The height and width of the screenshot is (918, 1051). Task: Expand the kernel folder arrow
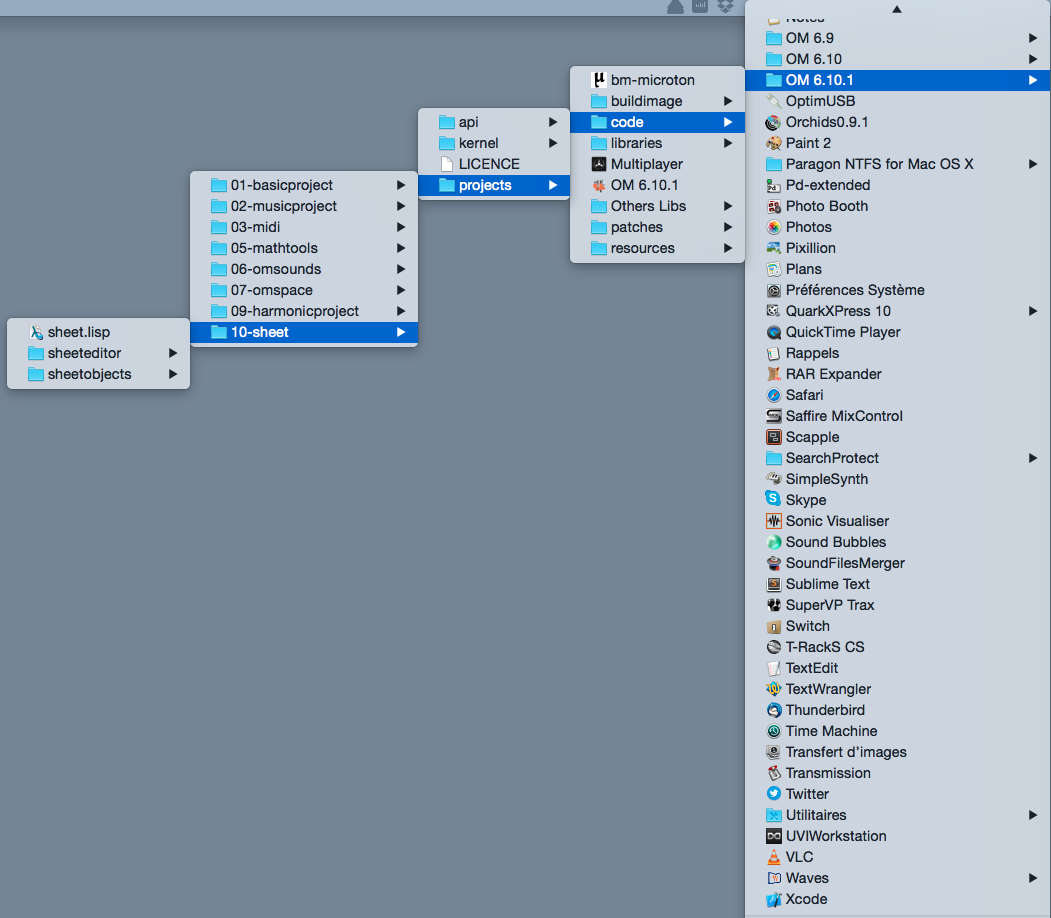[553, 143]
